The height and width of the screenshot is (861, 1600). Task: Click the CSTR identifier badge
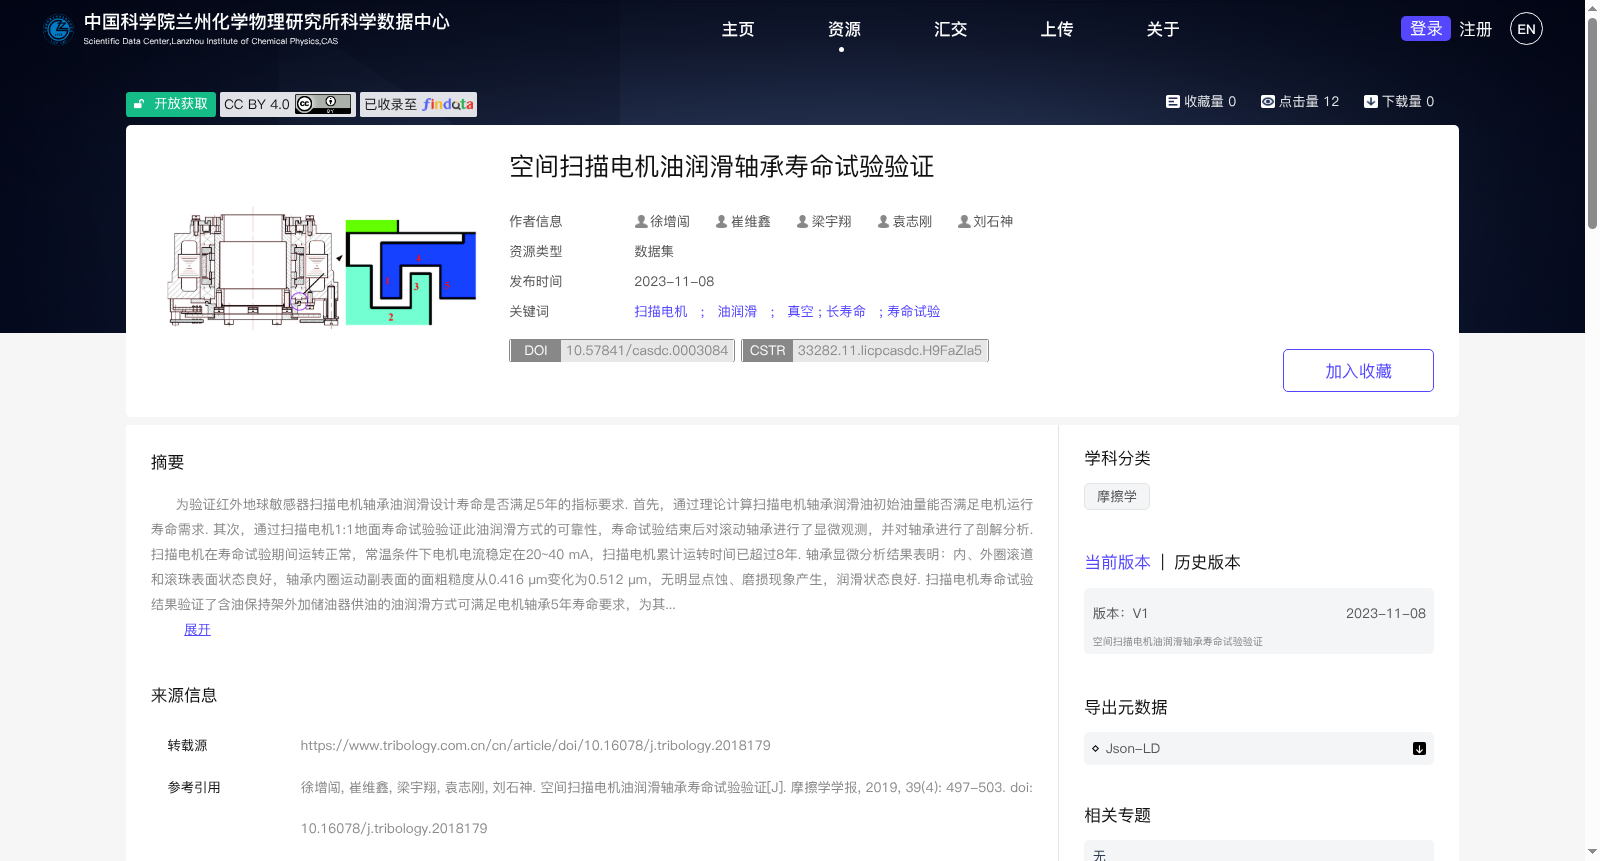point(865,351)
